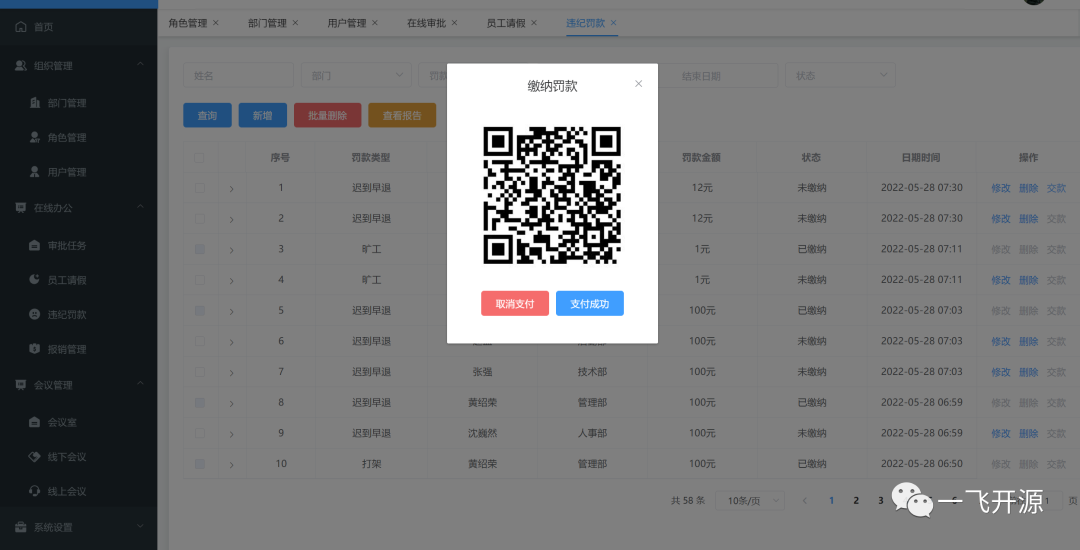Click the 会议管理 section icon

tap(21, 385)
